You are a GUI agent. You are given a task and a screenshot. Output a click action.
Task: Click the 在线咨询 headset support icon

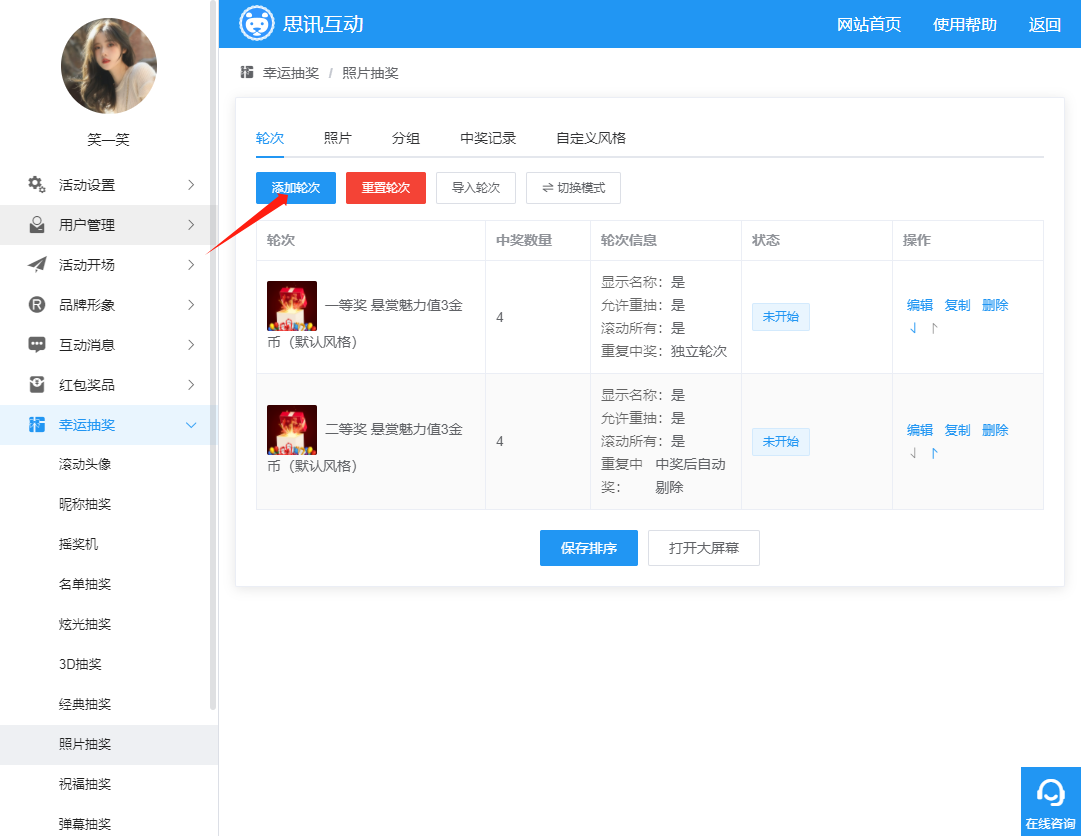(1050, 793)
